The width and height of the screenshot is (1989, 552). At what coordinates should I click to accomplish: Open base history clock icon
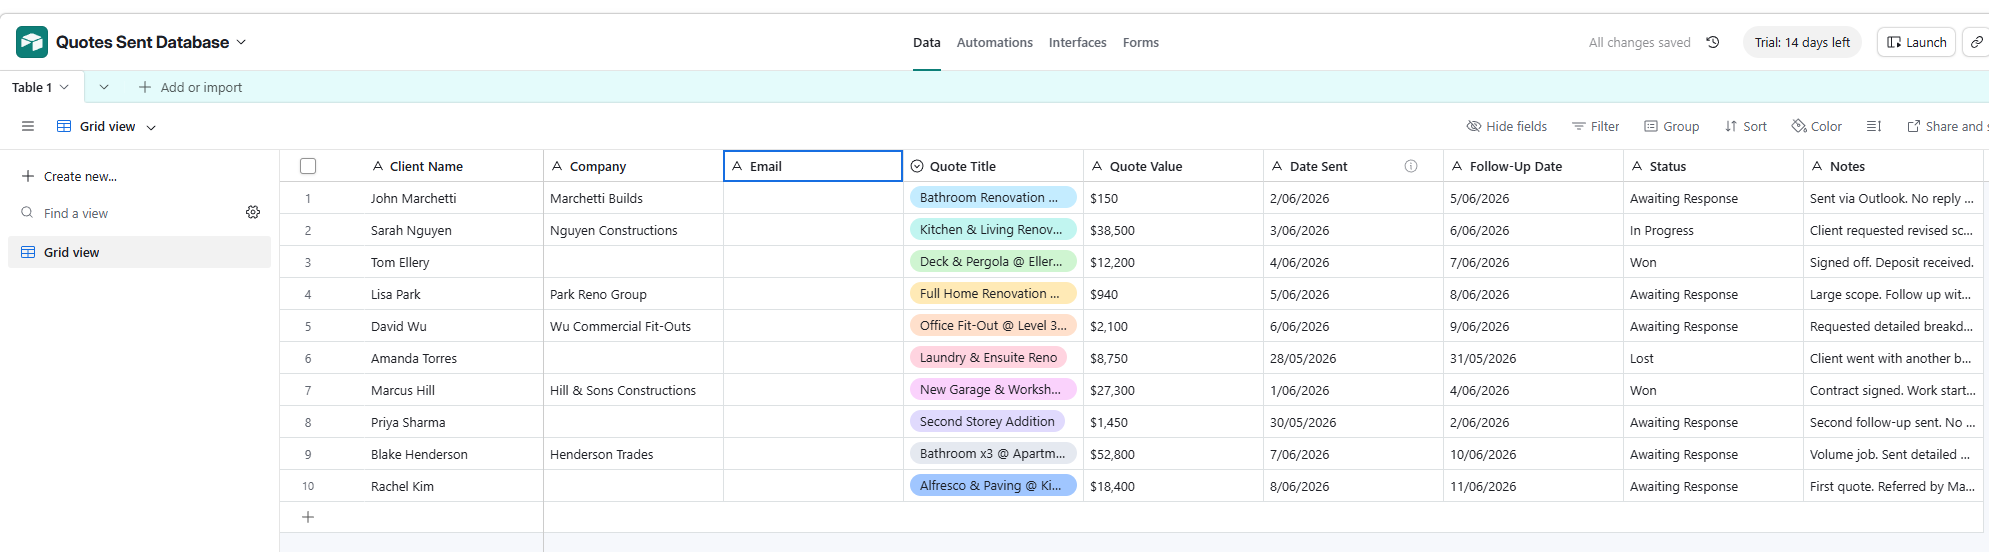pos(1713,42)
